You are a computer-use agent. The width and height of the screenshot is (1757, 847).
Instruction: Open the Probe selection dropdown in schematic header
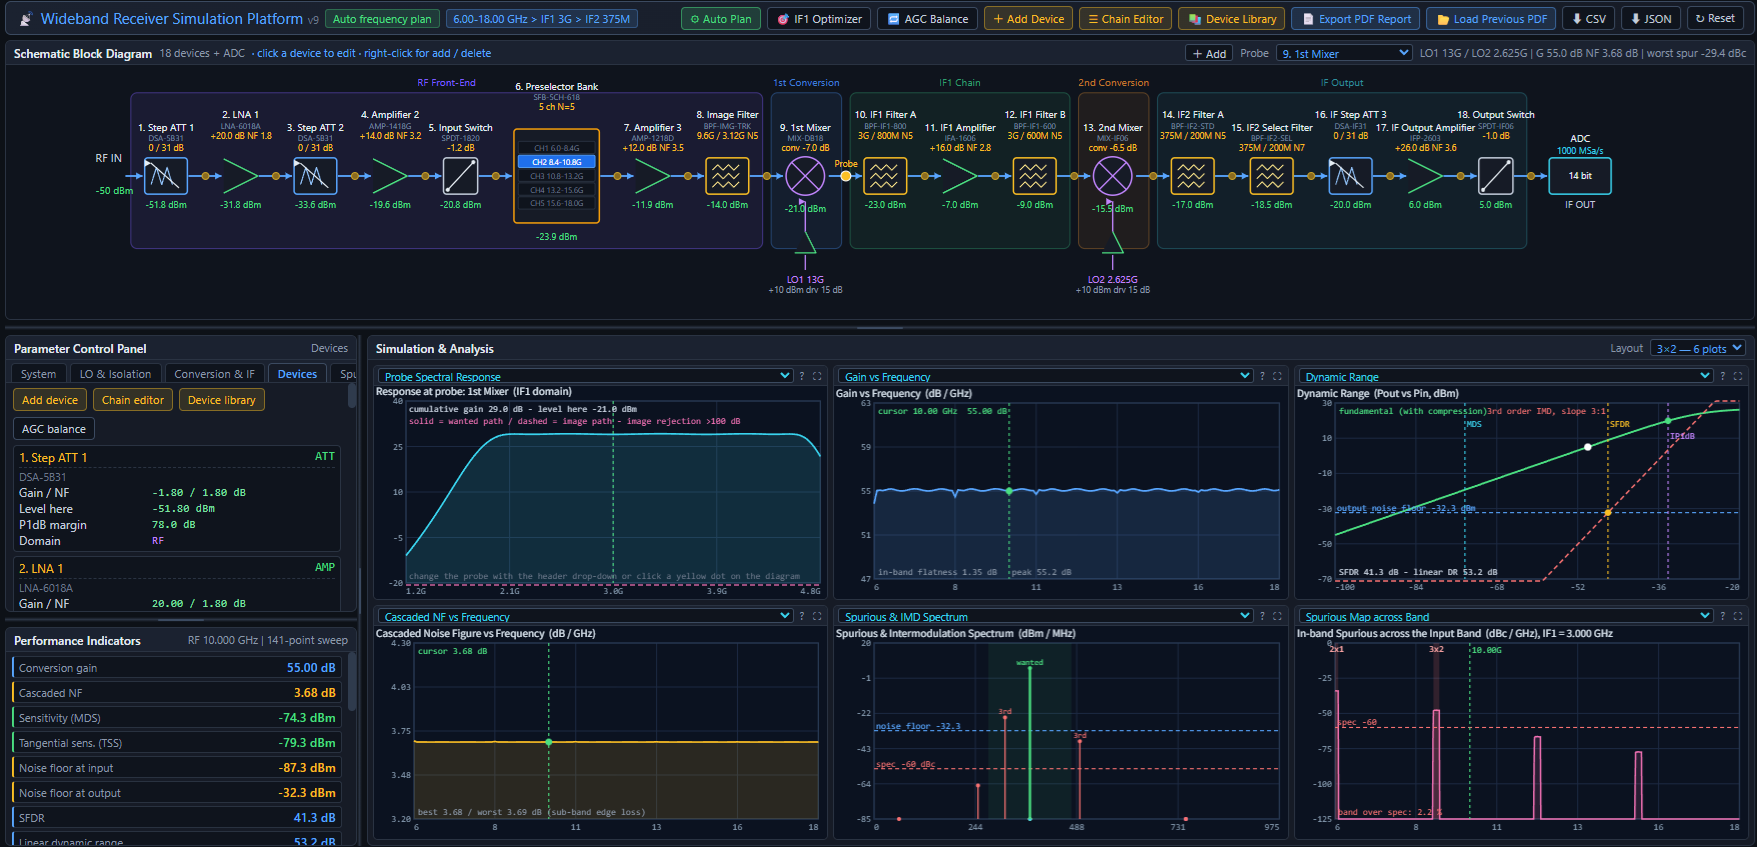[x=1345, y=53]
